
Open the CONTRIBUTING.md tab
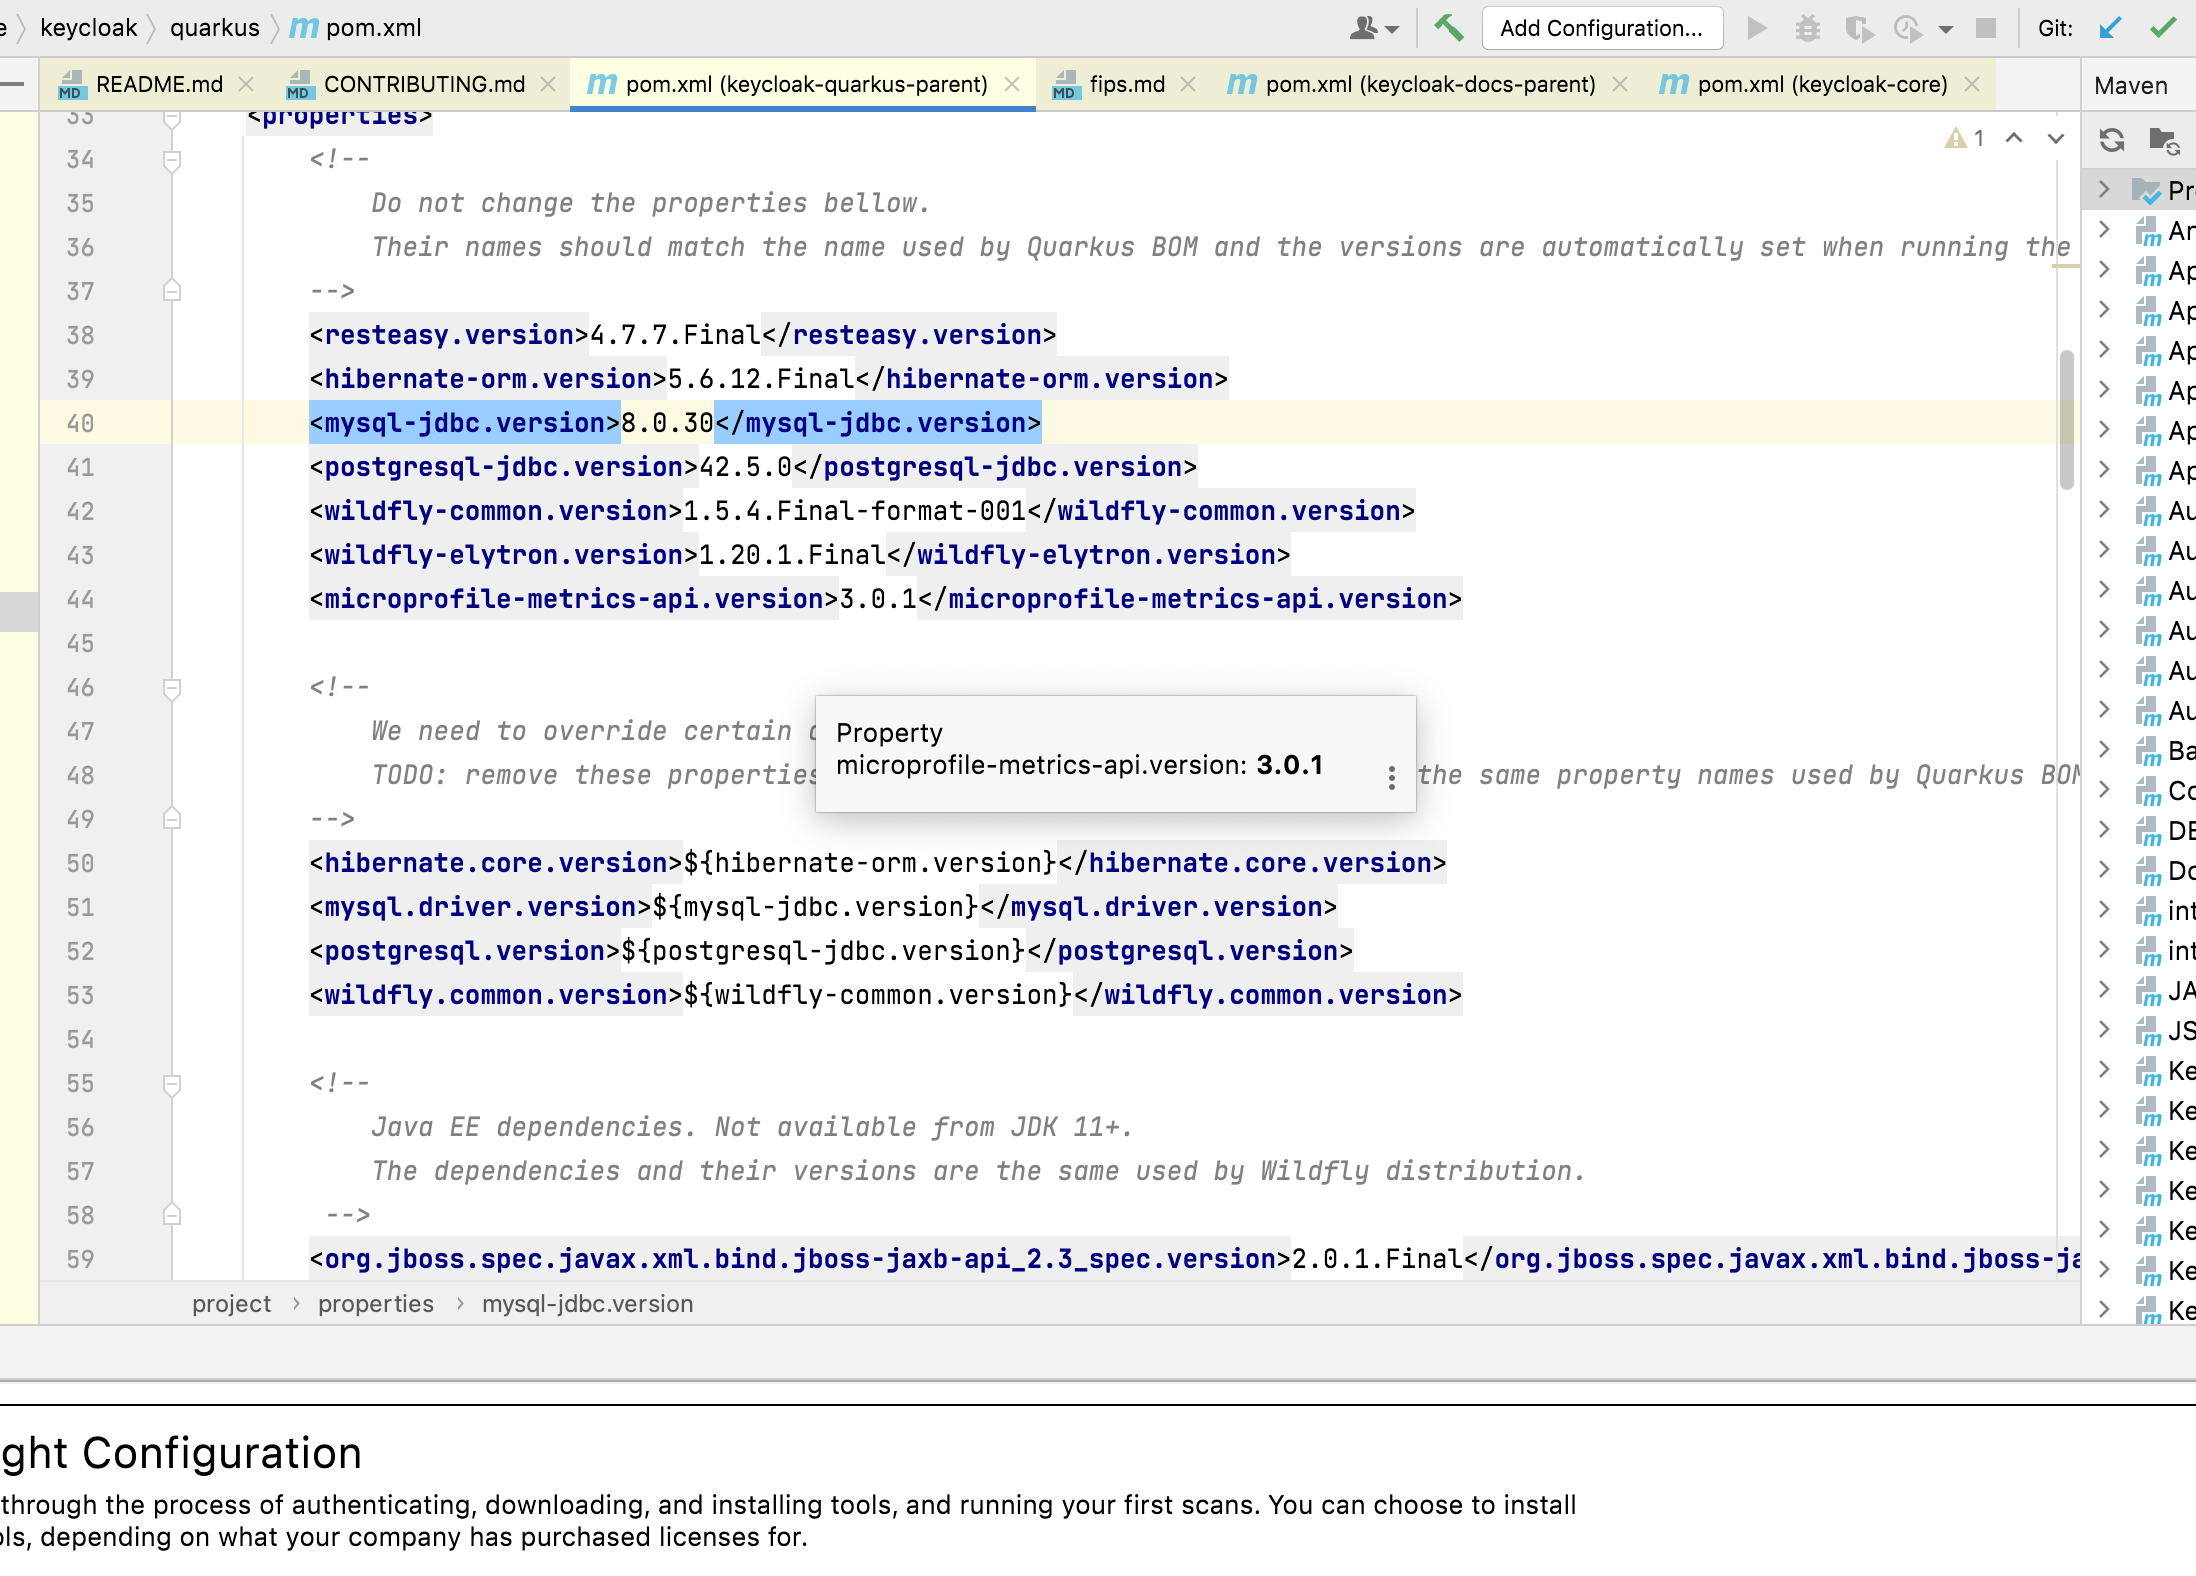click(424, 84)
